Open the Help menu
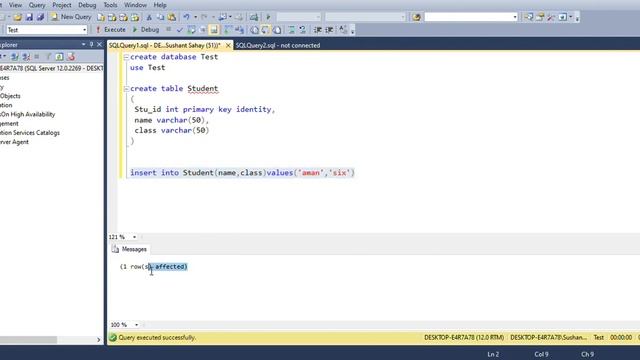Viewport: 640px width, 360px height. 160,5
